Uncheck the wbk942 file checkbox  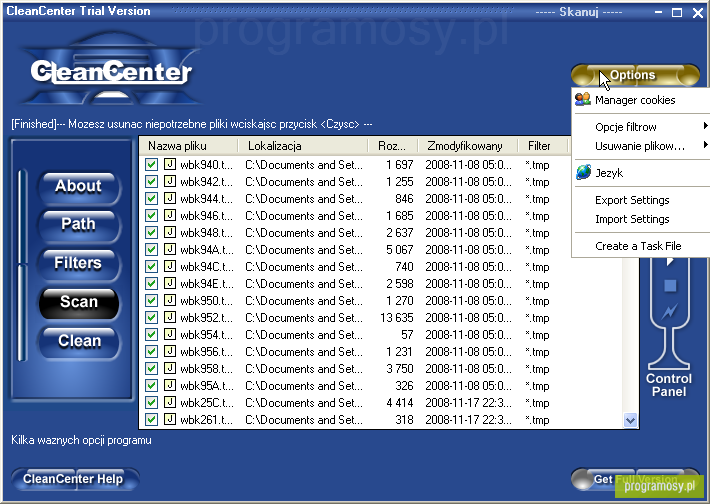(151, 182)
